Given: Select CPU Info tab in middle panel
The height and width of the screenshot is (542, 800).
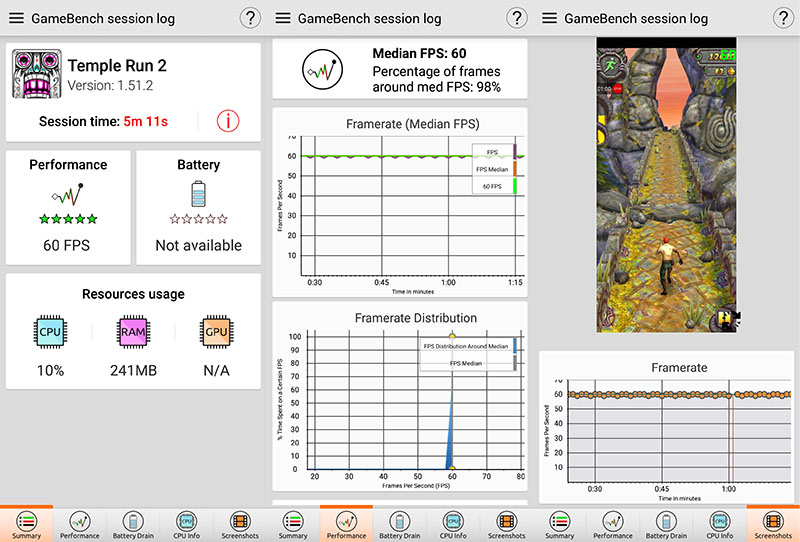Looking at the screenshot, I should pos(453,525).
